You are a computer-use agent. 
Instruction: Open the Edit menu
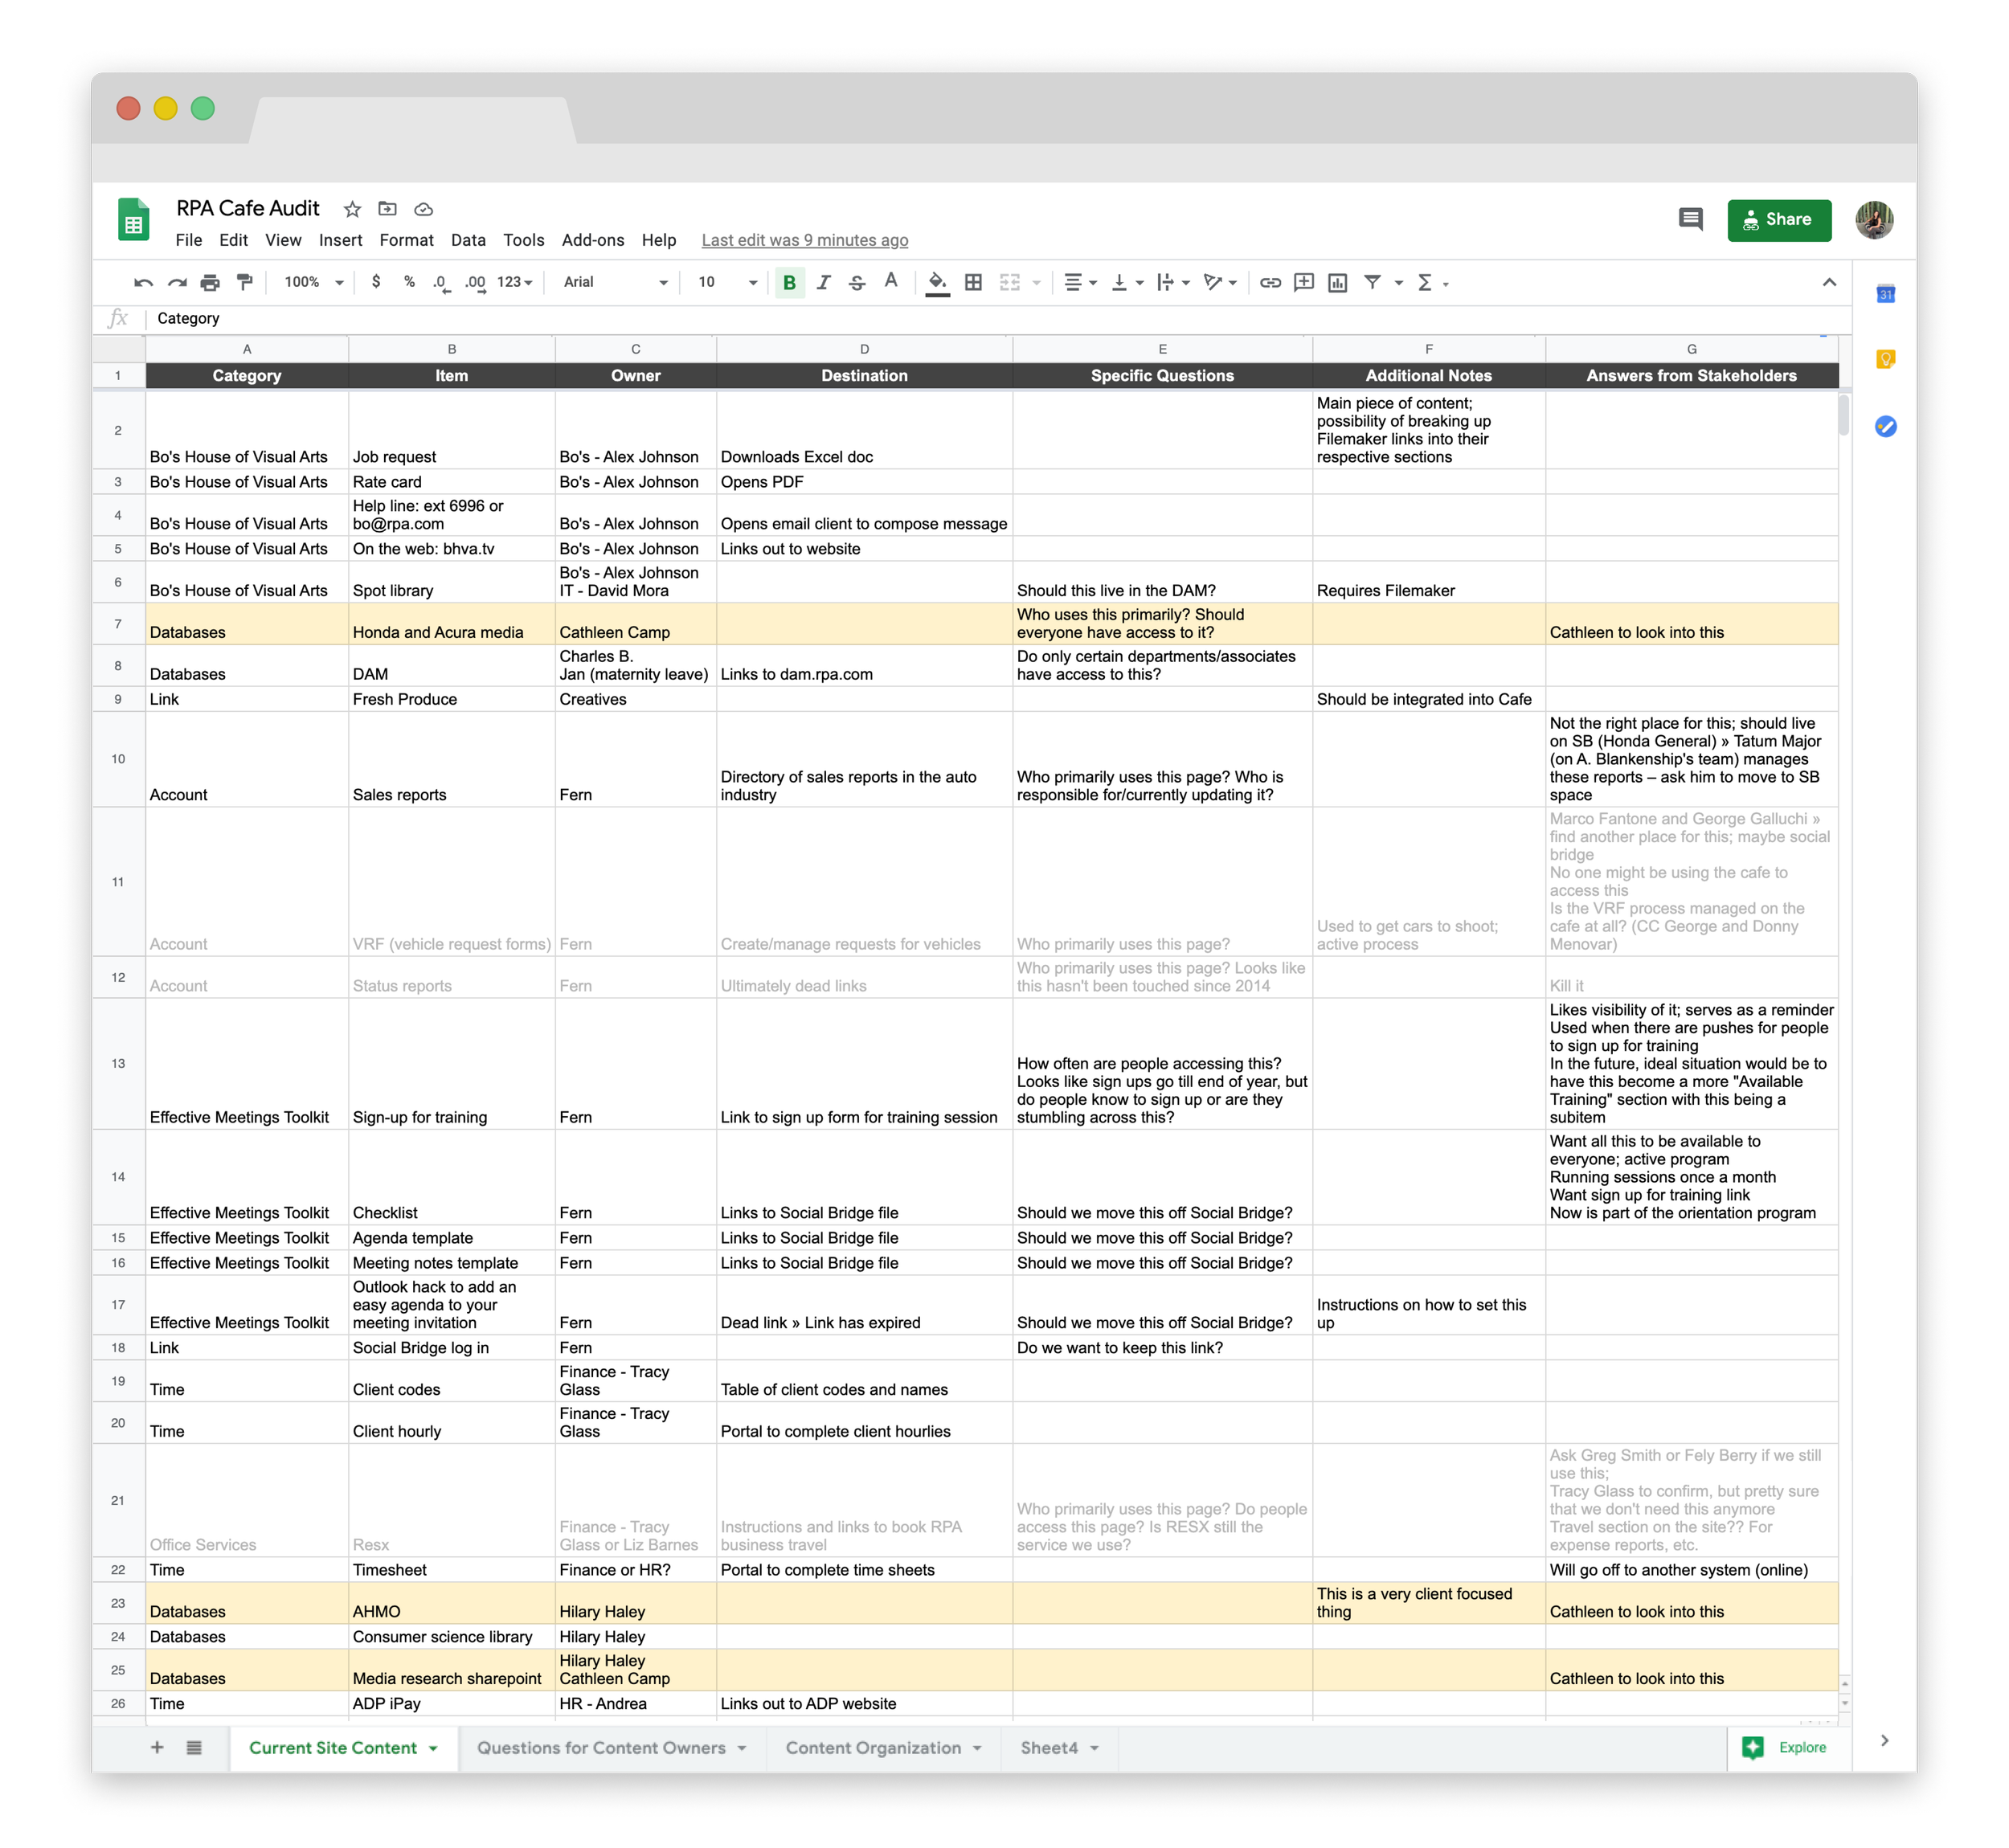click(233, 240)
